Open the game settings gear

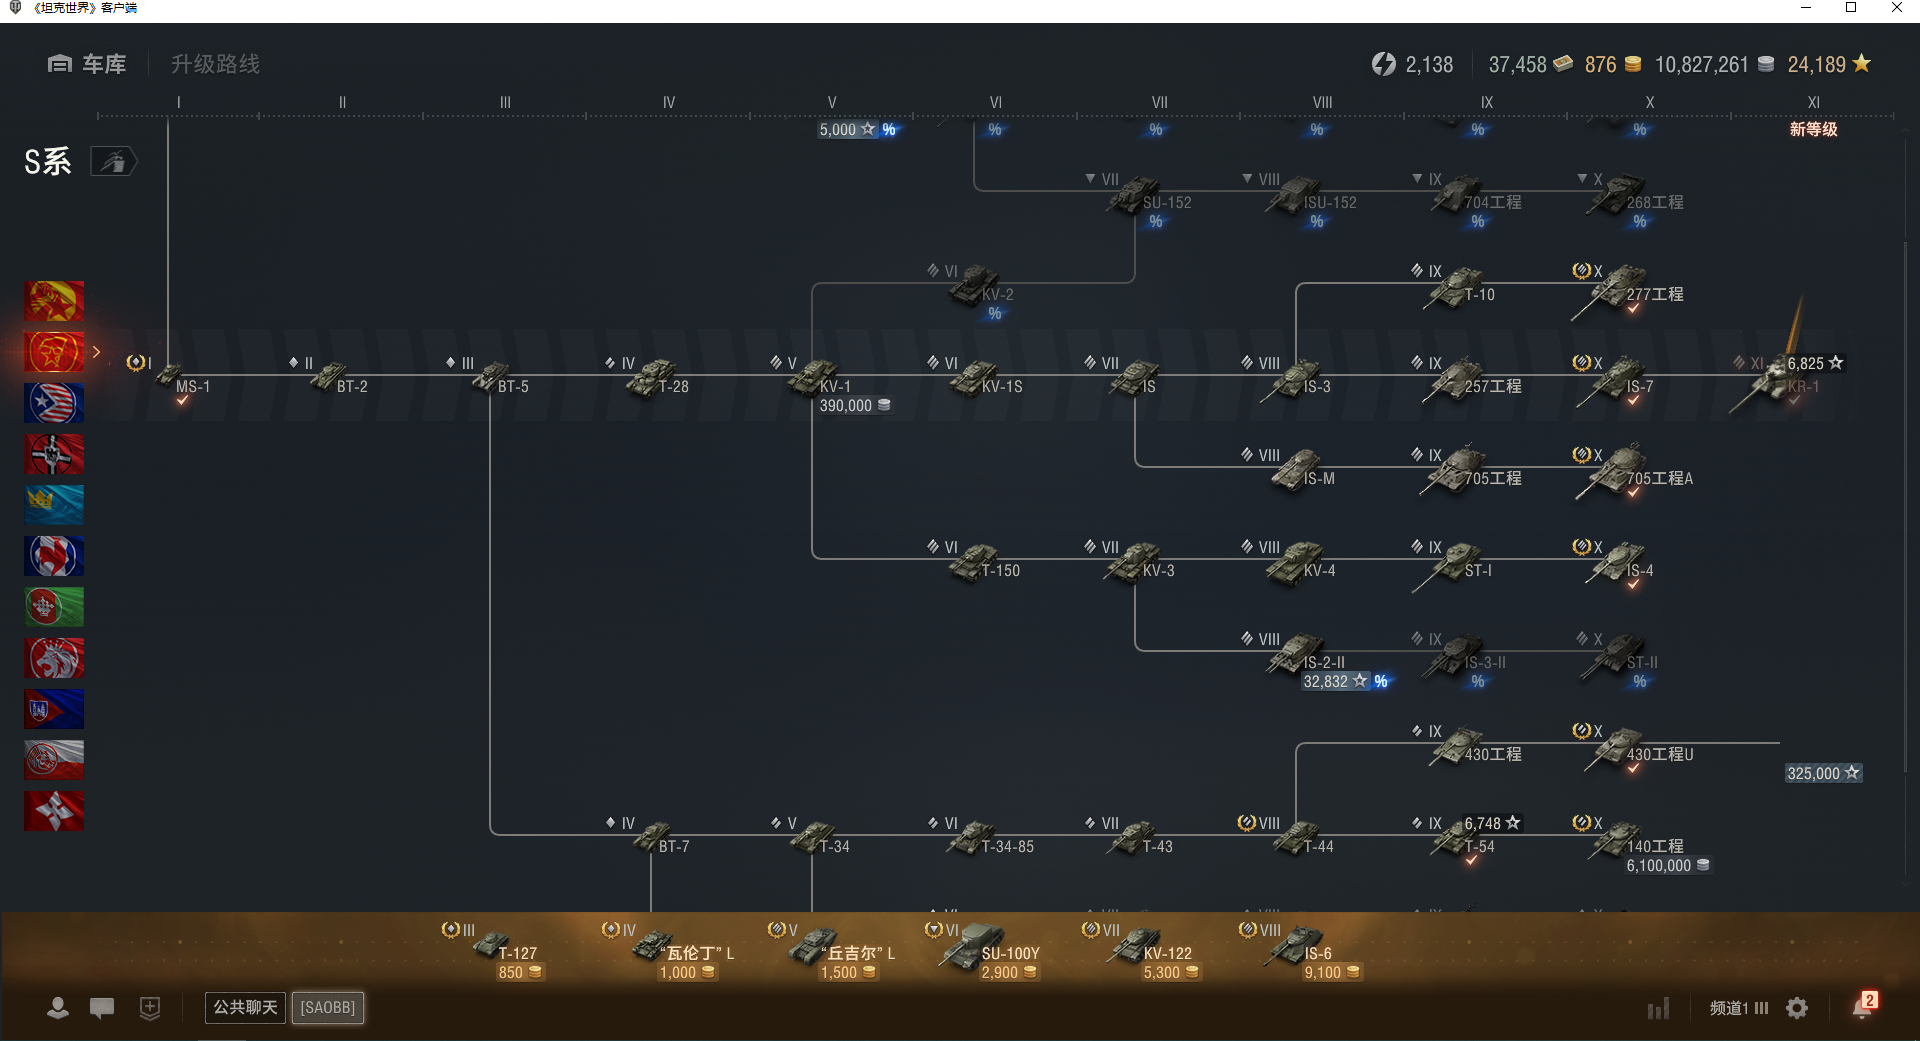coord(1797,1008)
